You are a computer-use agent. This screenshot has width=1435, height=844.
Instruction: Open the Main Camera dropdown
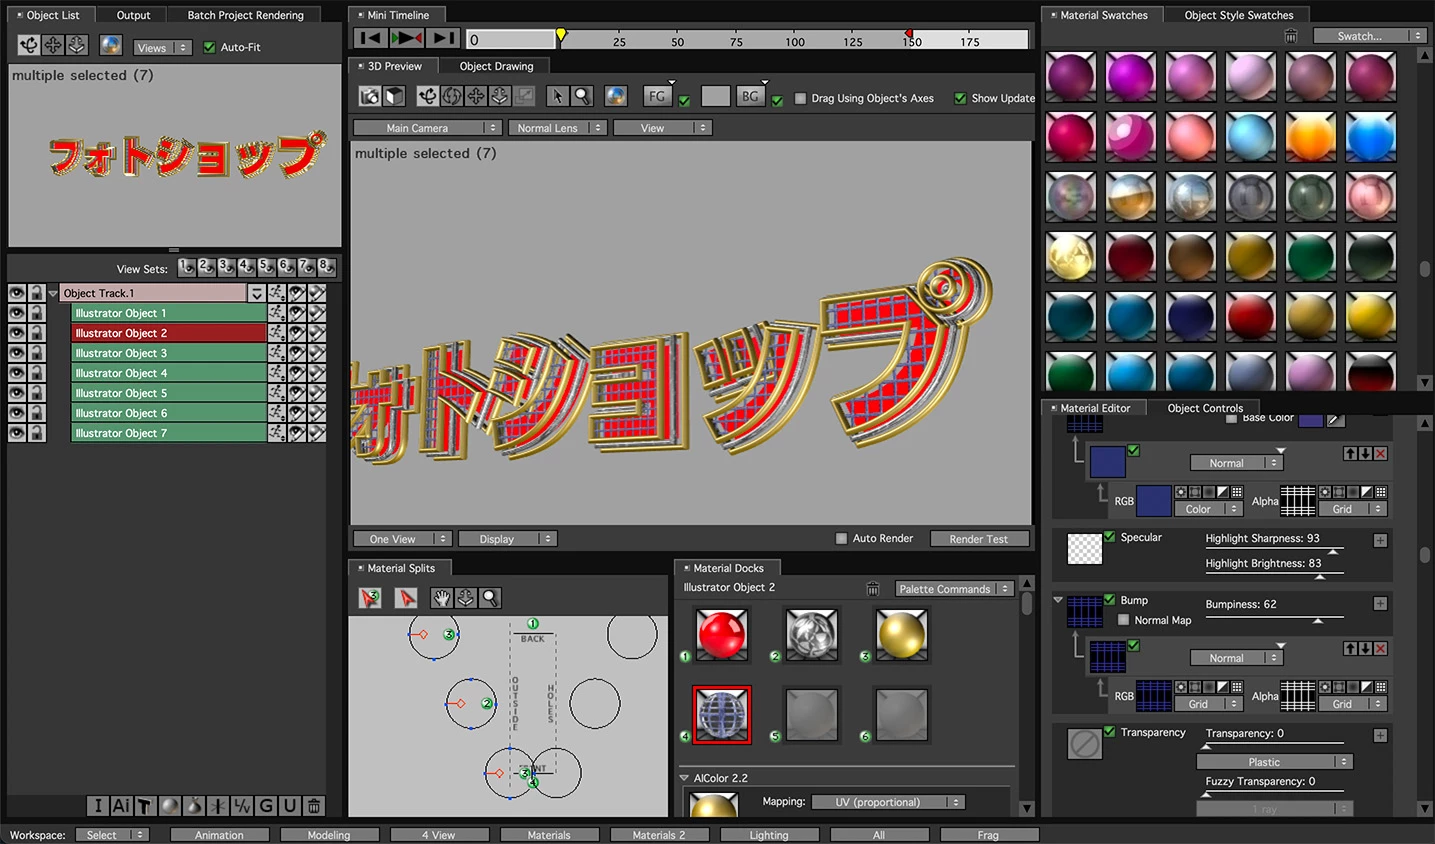[x=427, y=128]
